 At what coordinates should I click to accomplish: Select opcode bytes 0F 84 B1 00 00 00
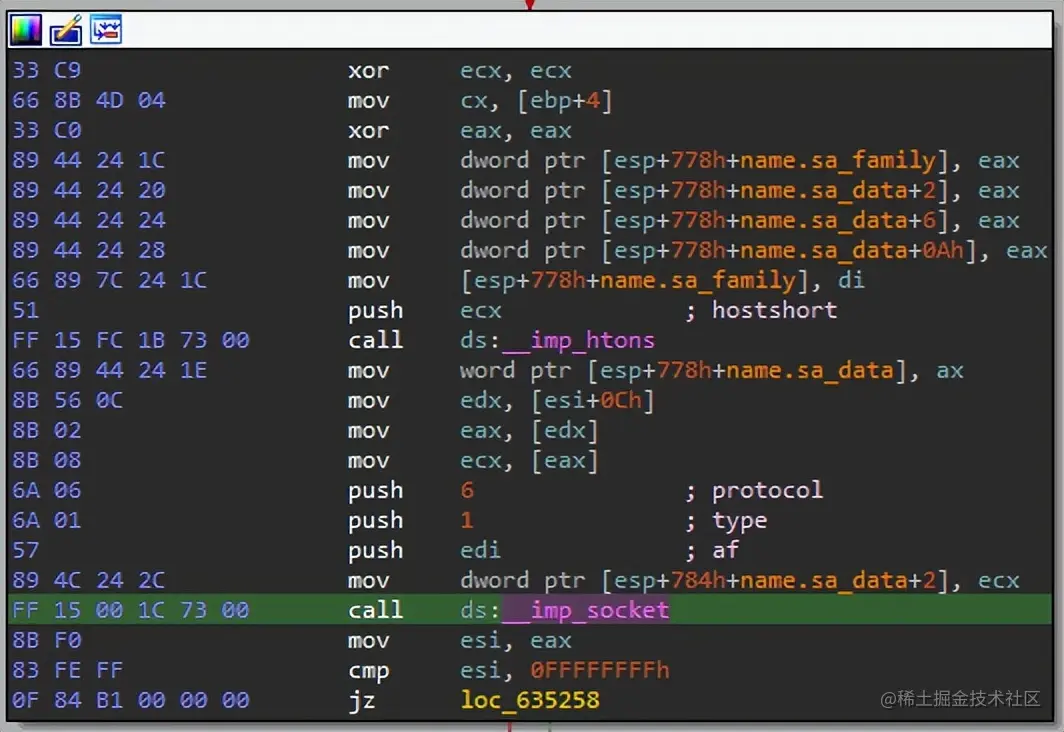click(131, 699)
